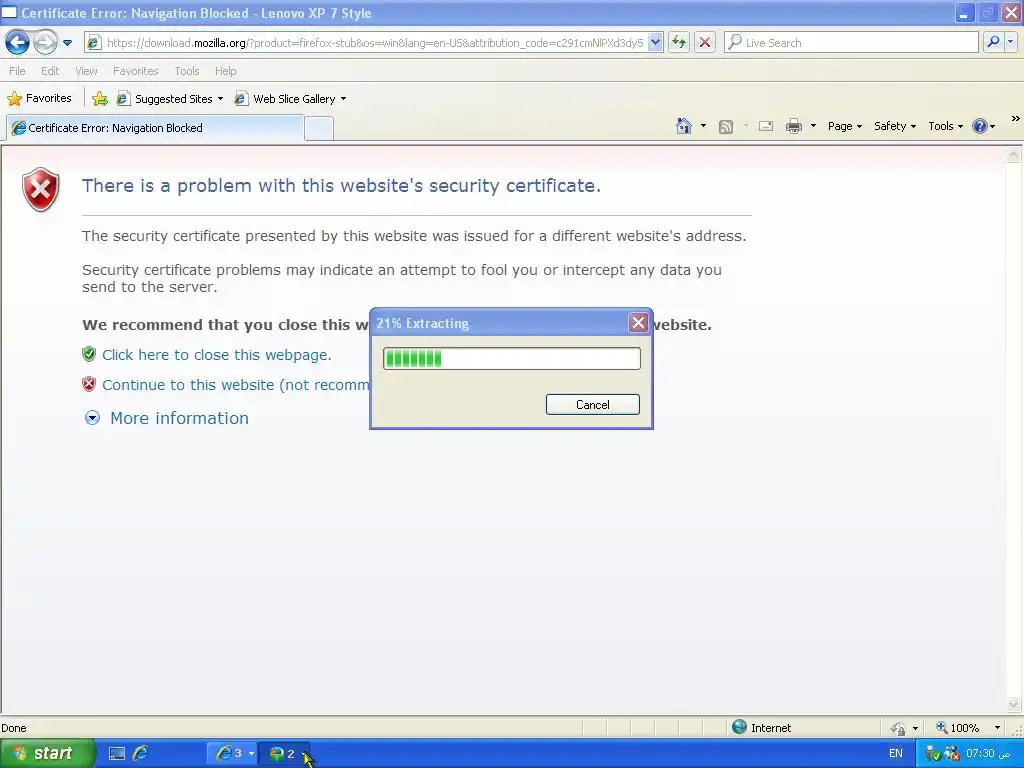Click the extraction progress bar
Image resolution: width=1024 pixels, height=768 pixels.
tap(511, 359)
